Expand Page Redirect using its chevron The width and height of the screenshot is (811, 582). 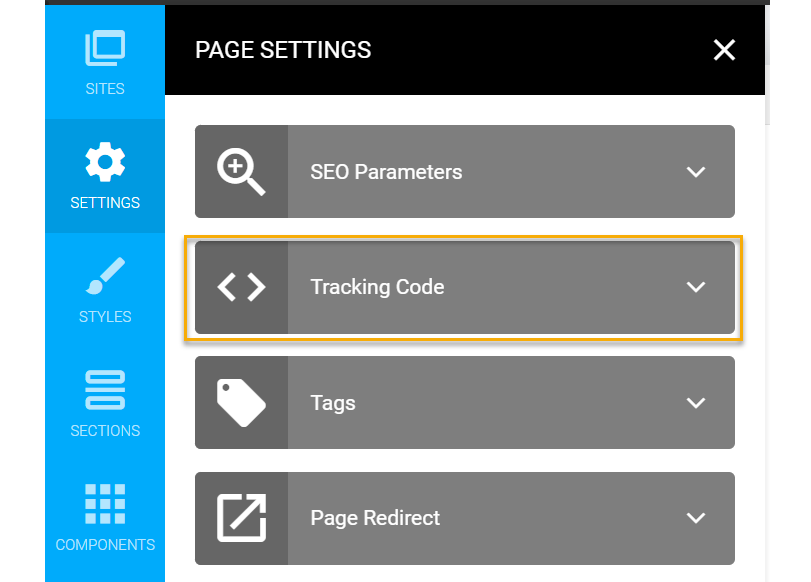[x=696, y=518]
